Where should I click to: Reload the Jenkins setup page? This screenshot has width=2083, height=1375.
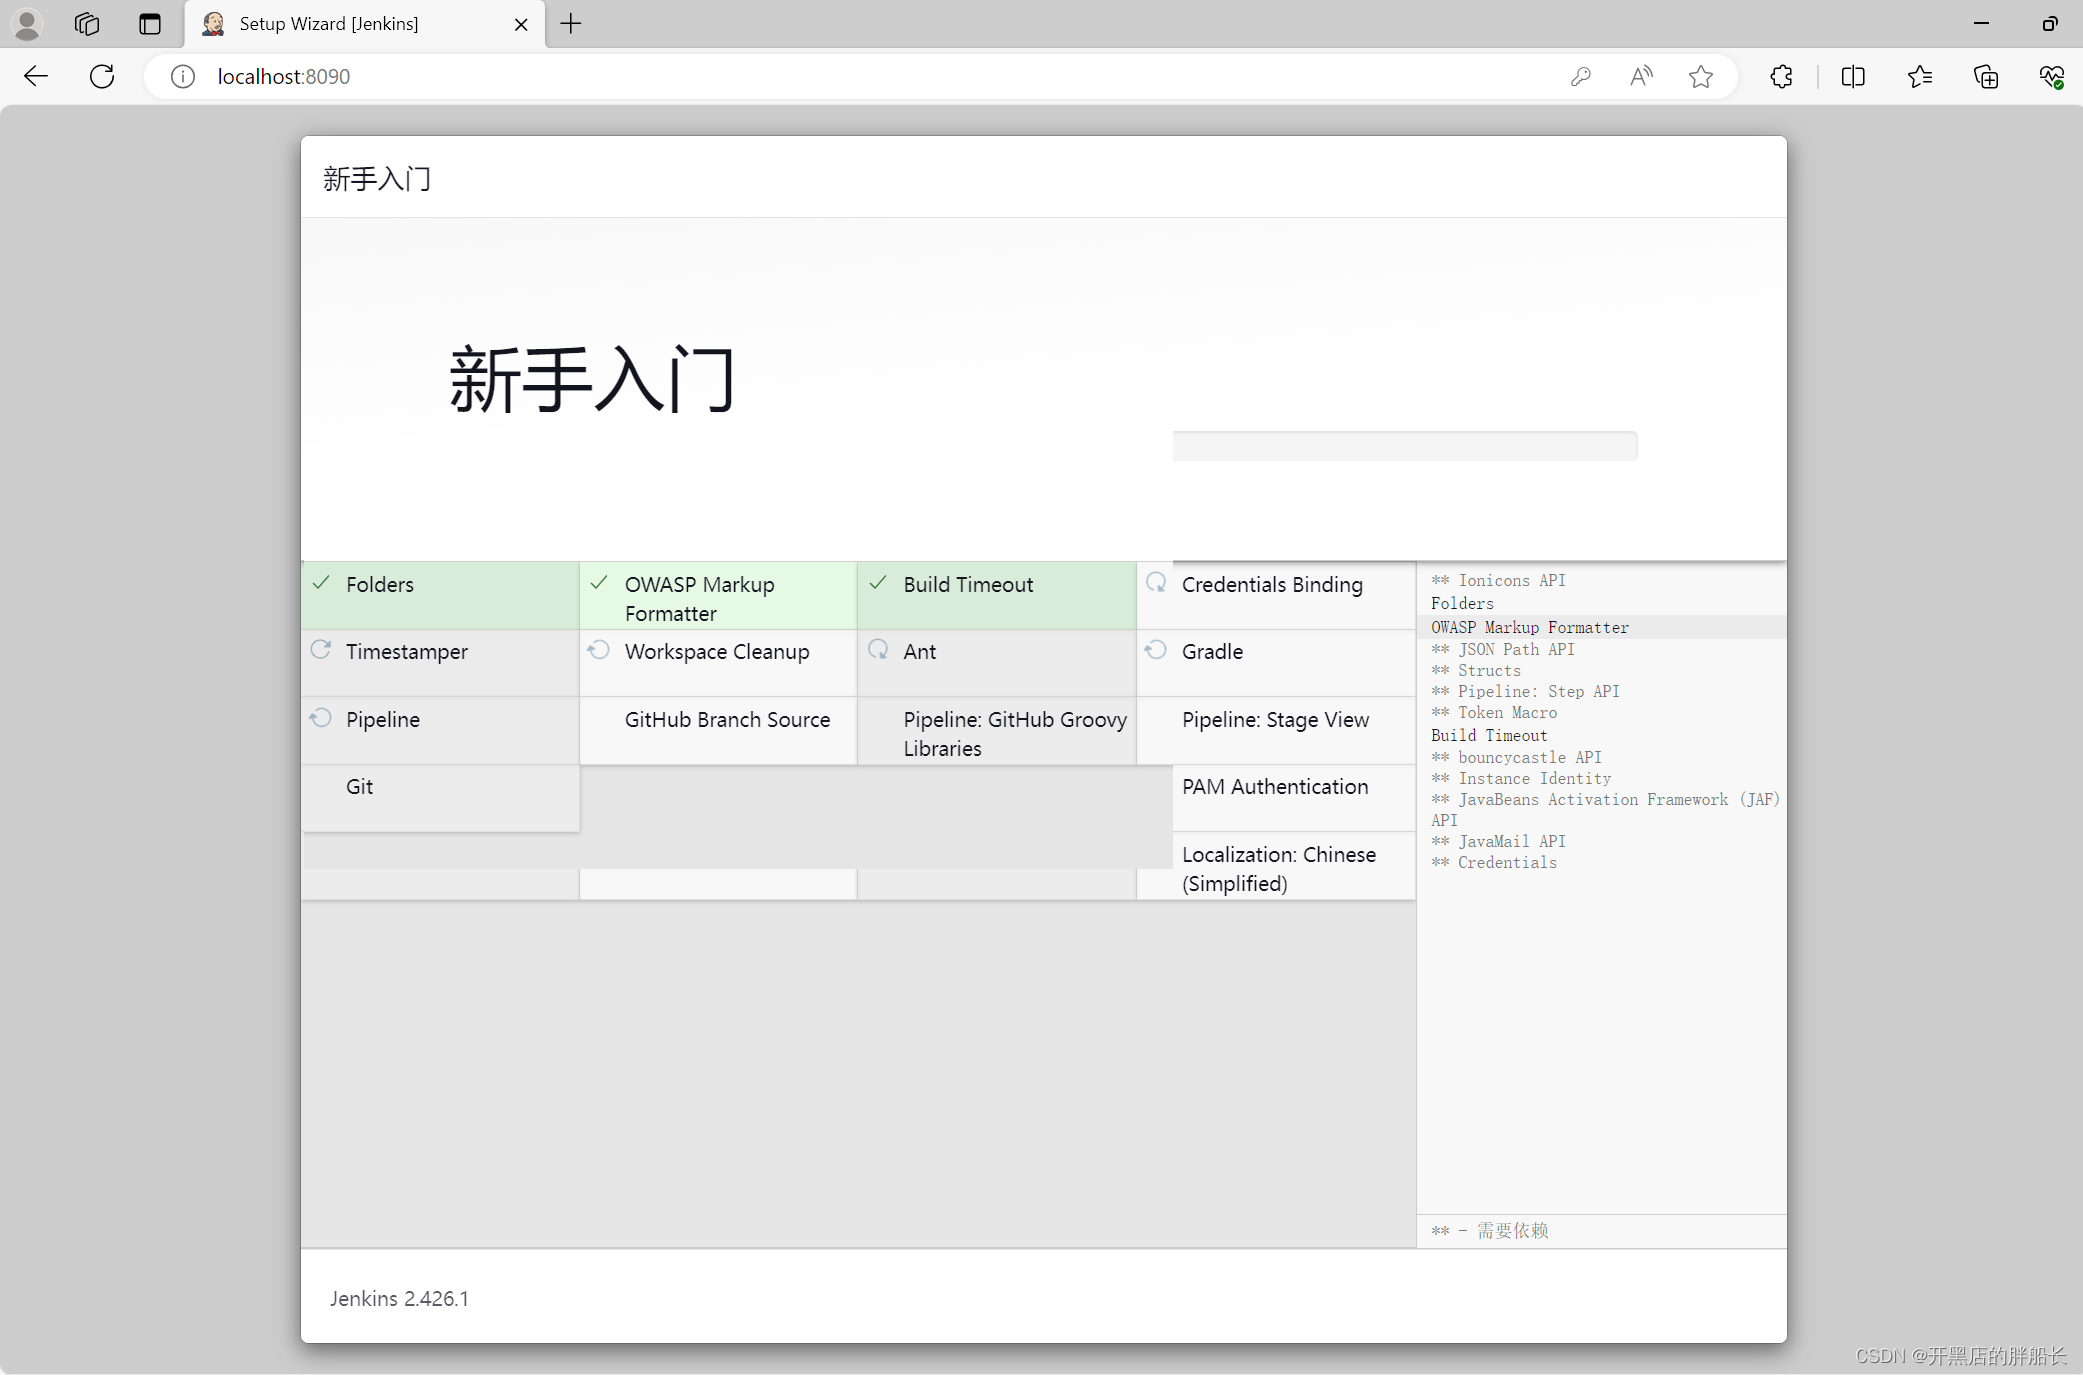(x=102, y=76)
